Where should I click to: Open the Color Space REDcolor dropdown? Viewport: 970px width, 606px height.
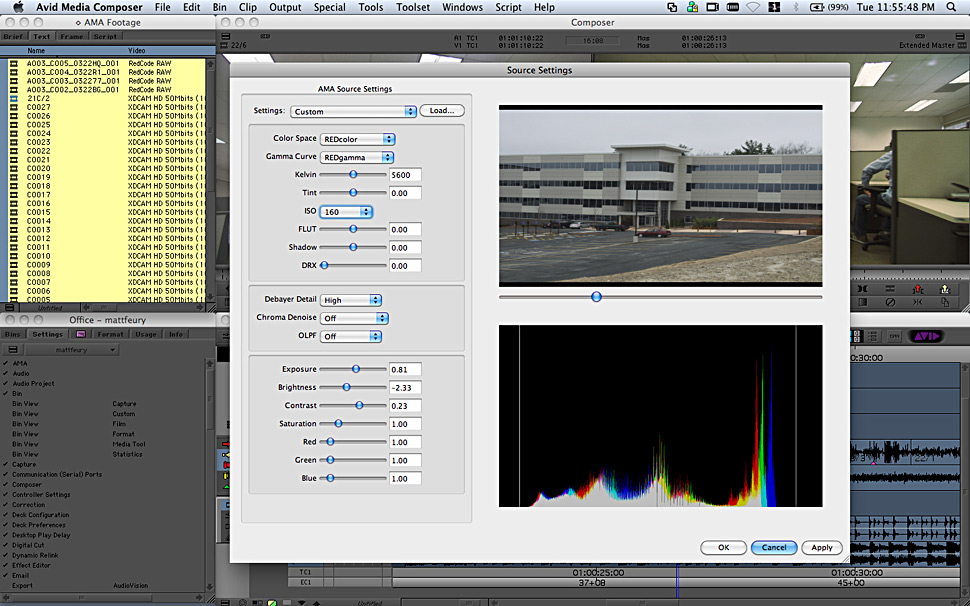click(358, 139)
